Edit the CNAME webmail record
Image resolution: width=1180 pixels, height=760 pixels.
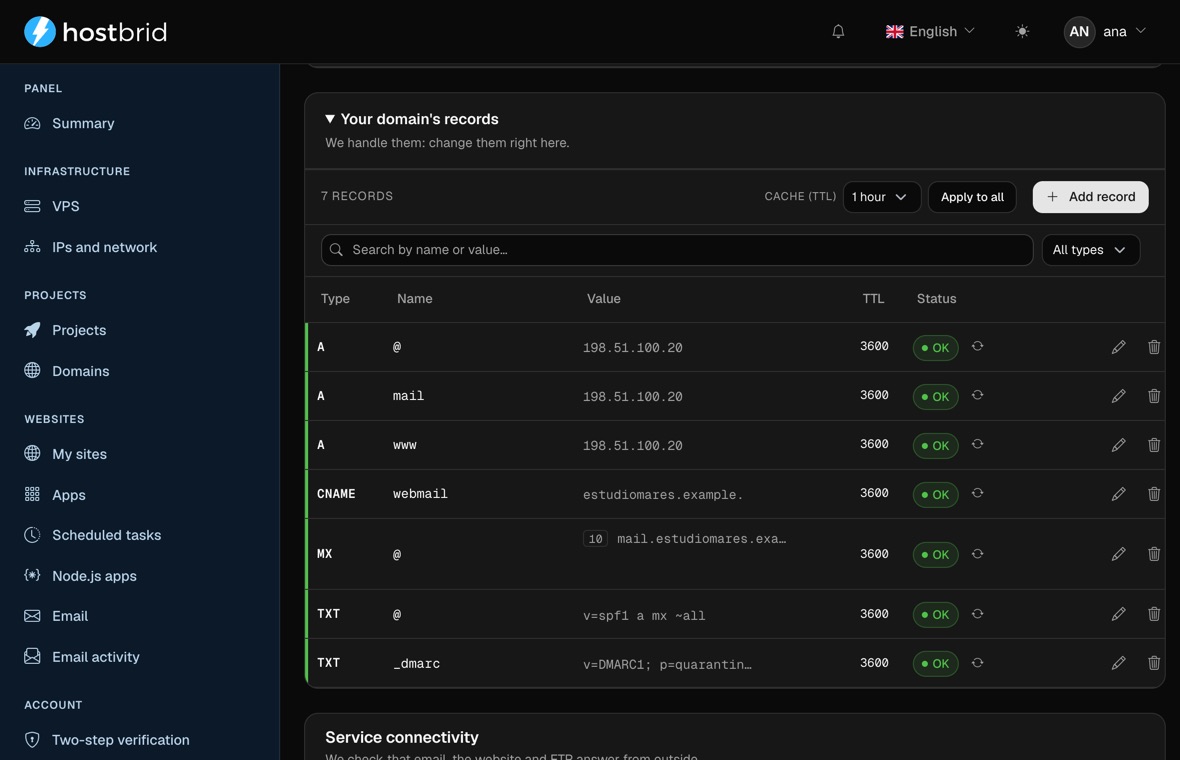1118,494
